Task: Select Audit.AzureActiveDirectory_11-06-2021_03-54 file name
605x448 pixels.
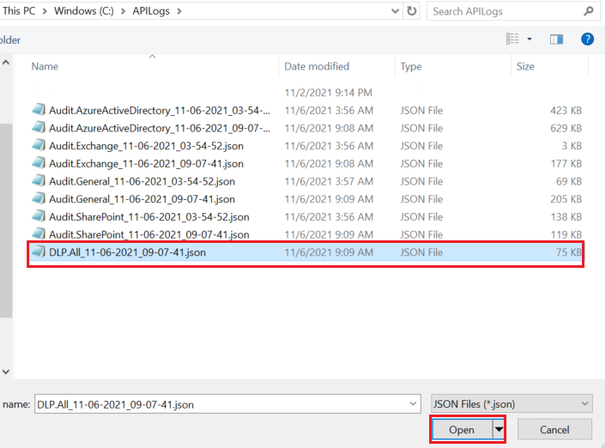Action: 159,110
